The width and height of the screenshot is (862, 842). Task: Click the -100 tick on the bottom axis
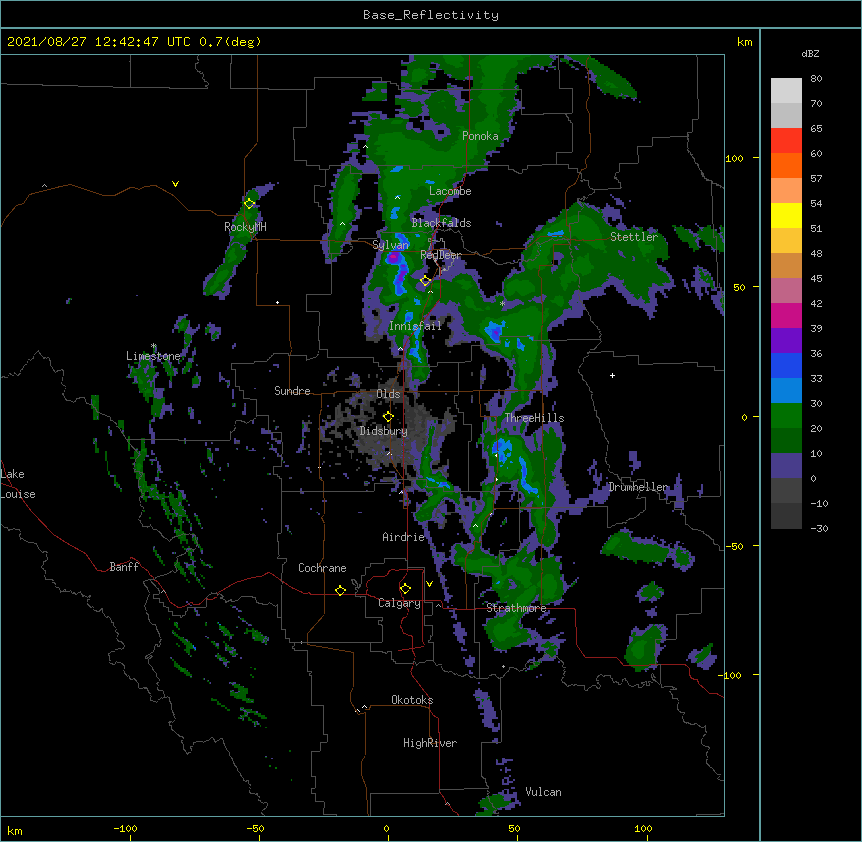point(125,828)
